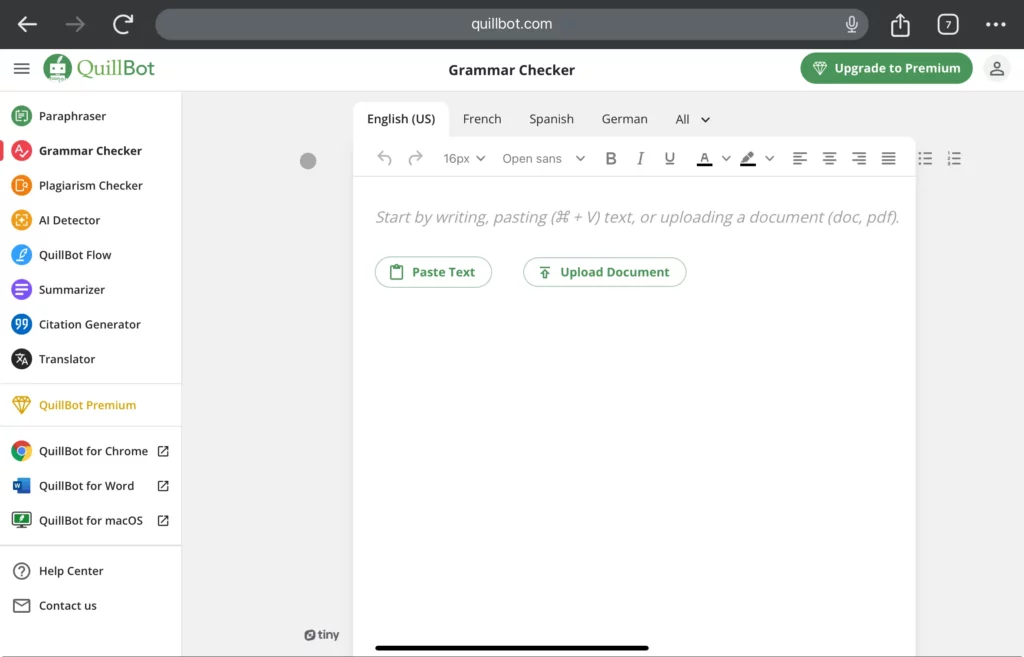Click the undo arrow in the toolbar
Screen dimensions: 1024x657
384,158
